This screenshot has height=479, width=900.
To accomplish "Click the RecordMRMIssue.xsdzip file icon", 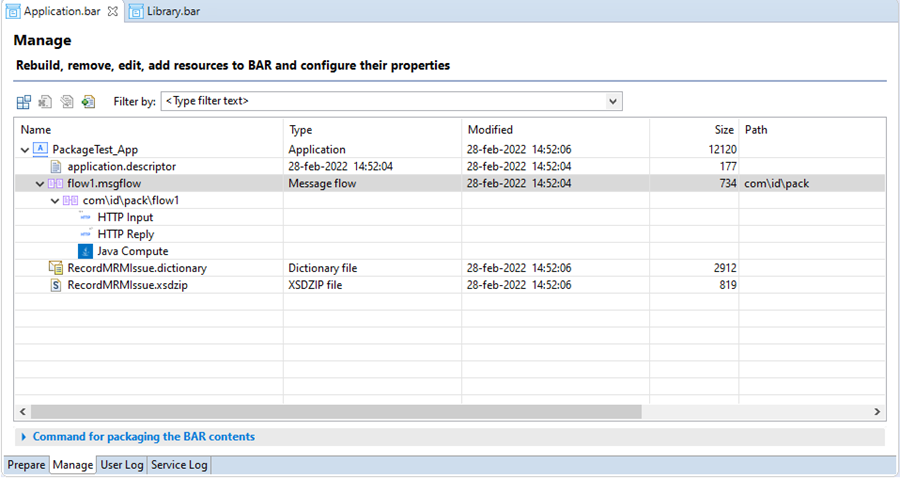I will pyautogui.click(x=56, y=285).
